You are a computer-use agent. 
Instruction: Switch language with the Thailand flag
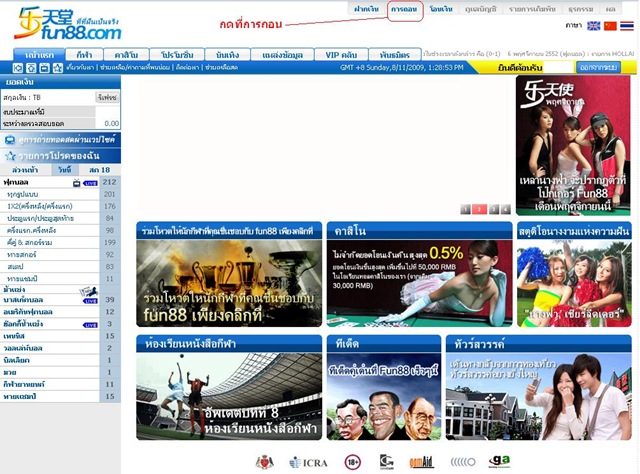(x=627, y=26)
